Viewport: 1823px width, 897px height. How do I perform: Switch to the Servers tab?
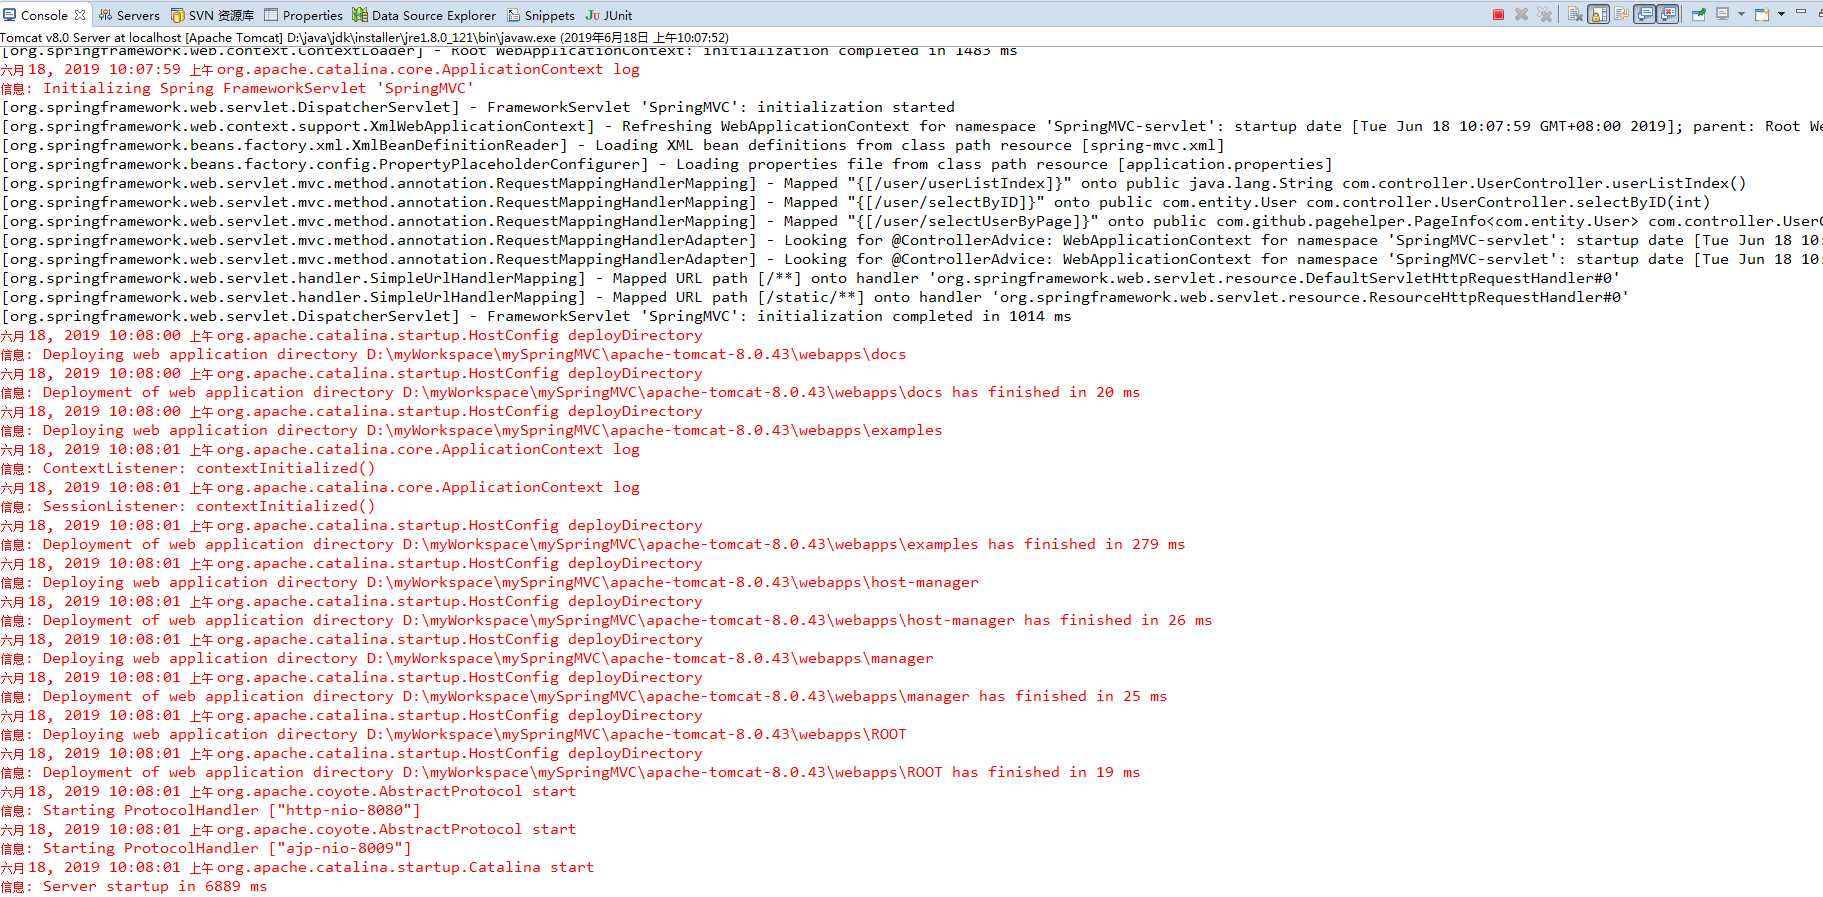[129, 15]
